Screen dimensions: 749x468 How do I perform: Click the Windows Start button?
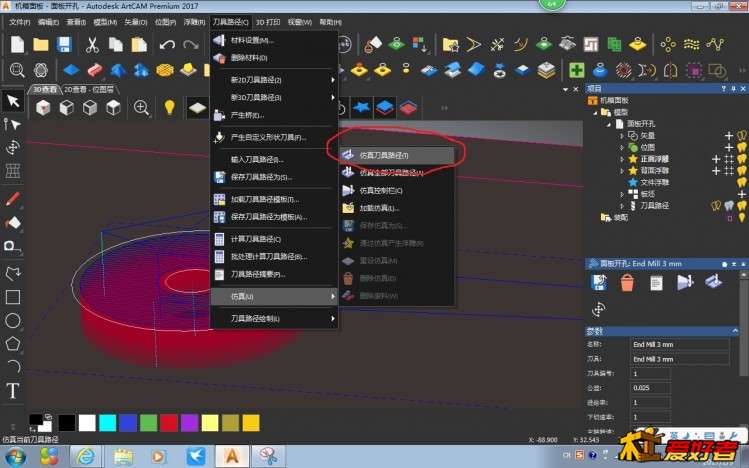[15, 457]
